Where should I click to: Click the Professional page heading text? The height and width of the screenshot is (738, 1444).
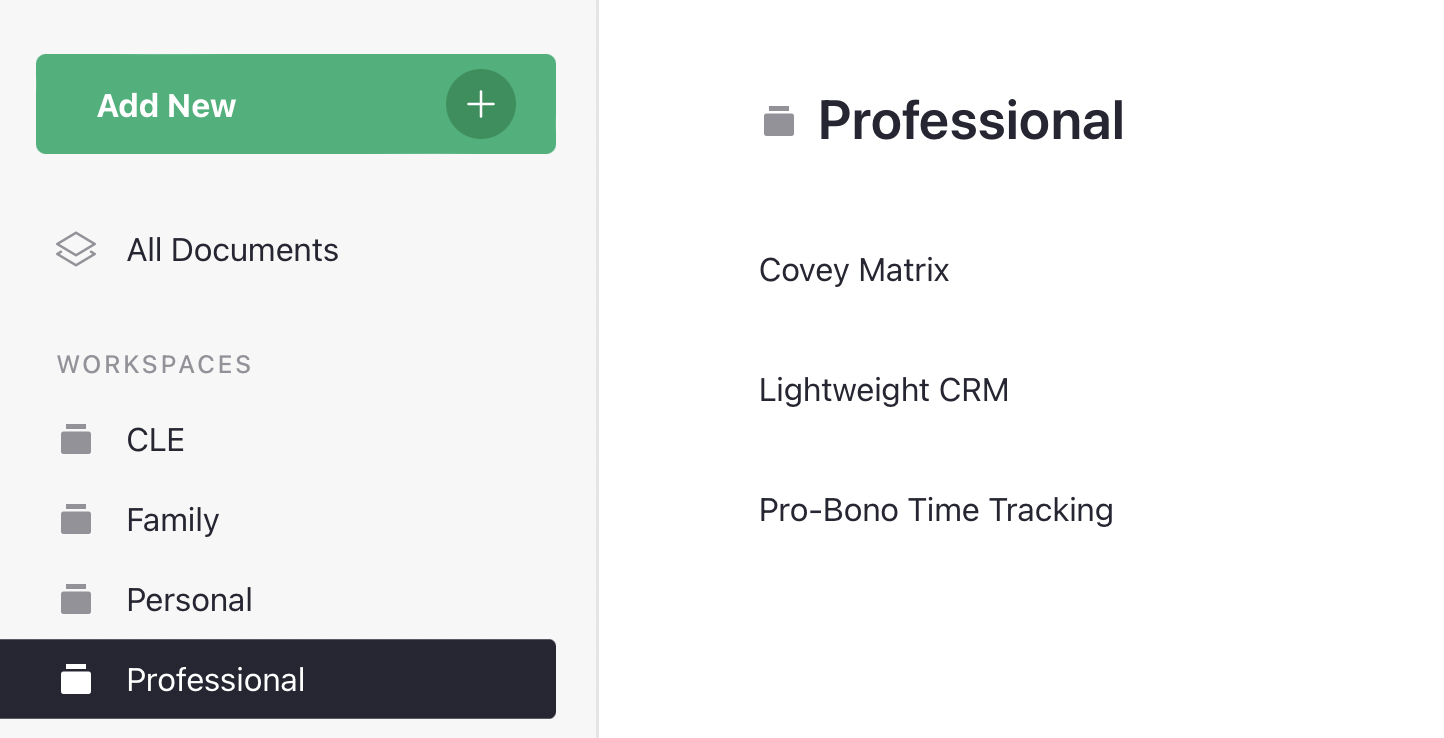pyautogui.click(x=971, y=120)
